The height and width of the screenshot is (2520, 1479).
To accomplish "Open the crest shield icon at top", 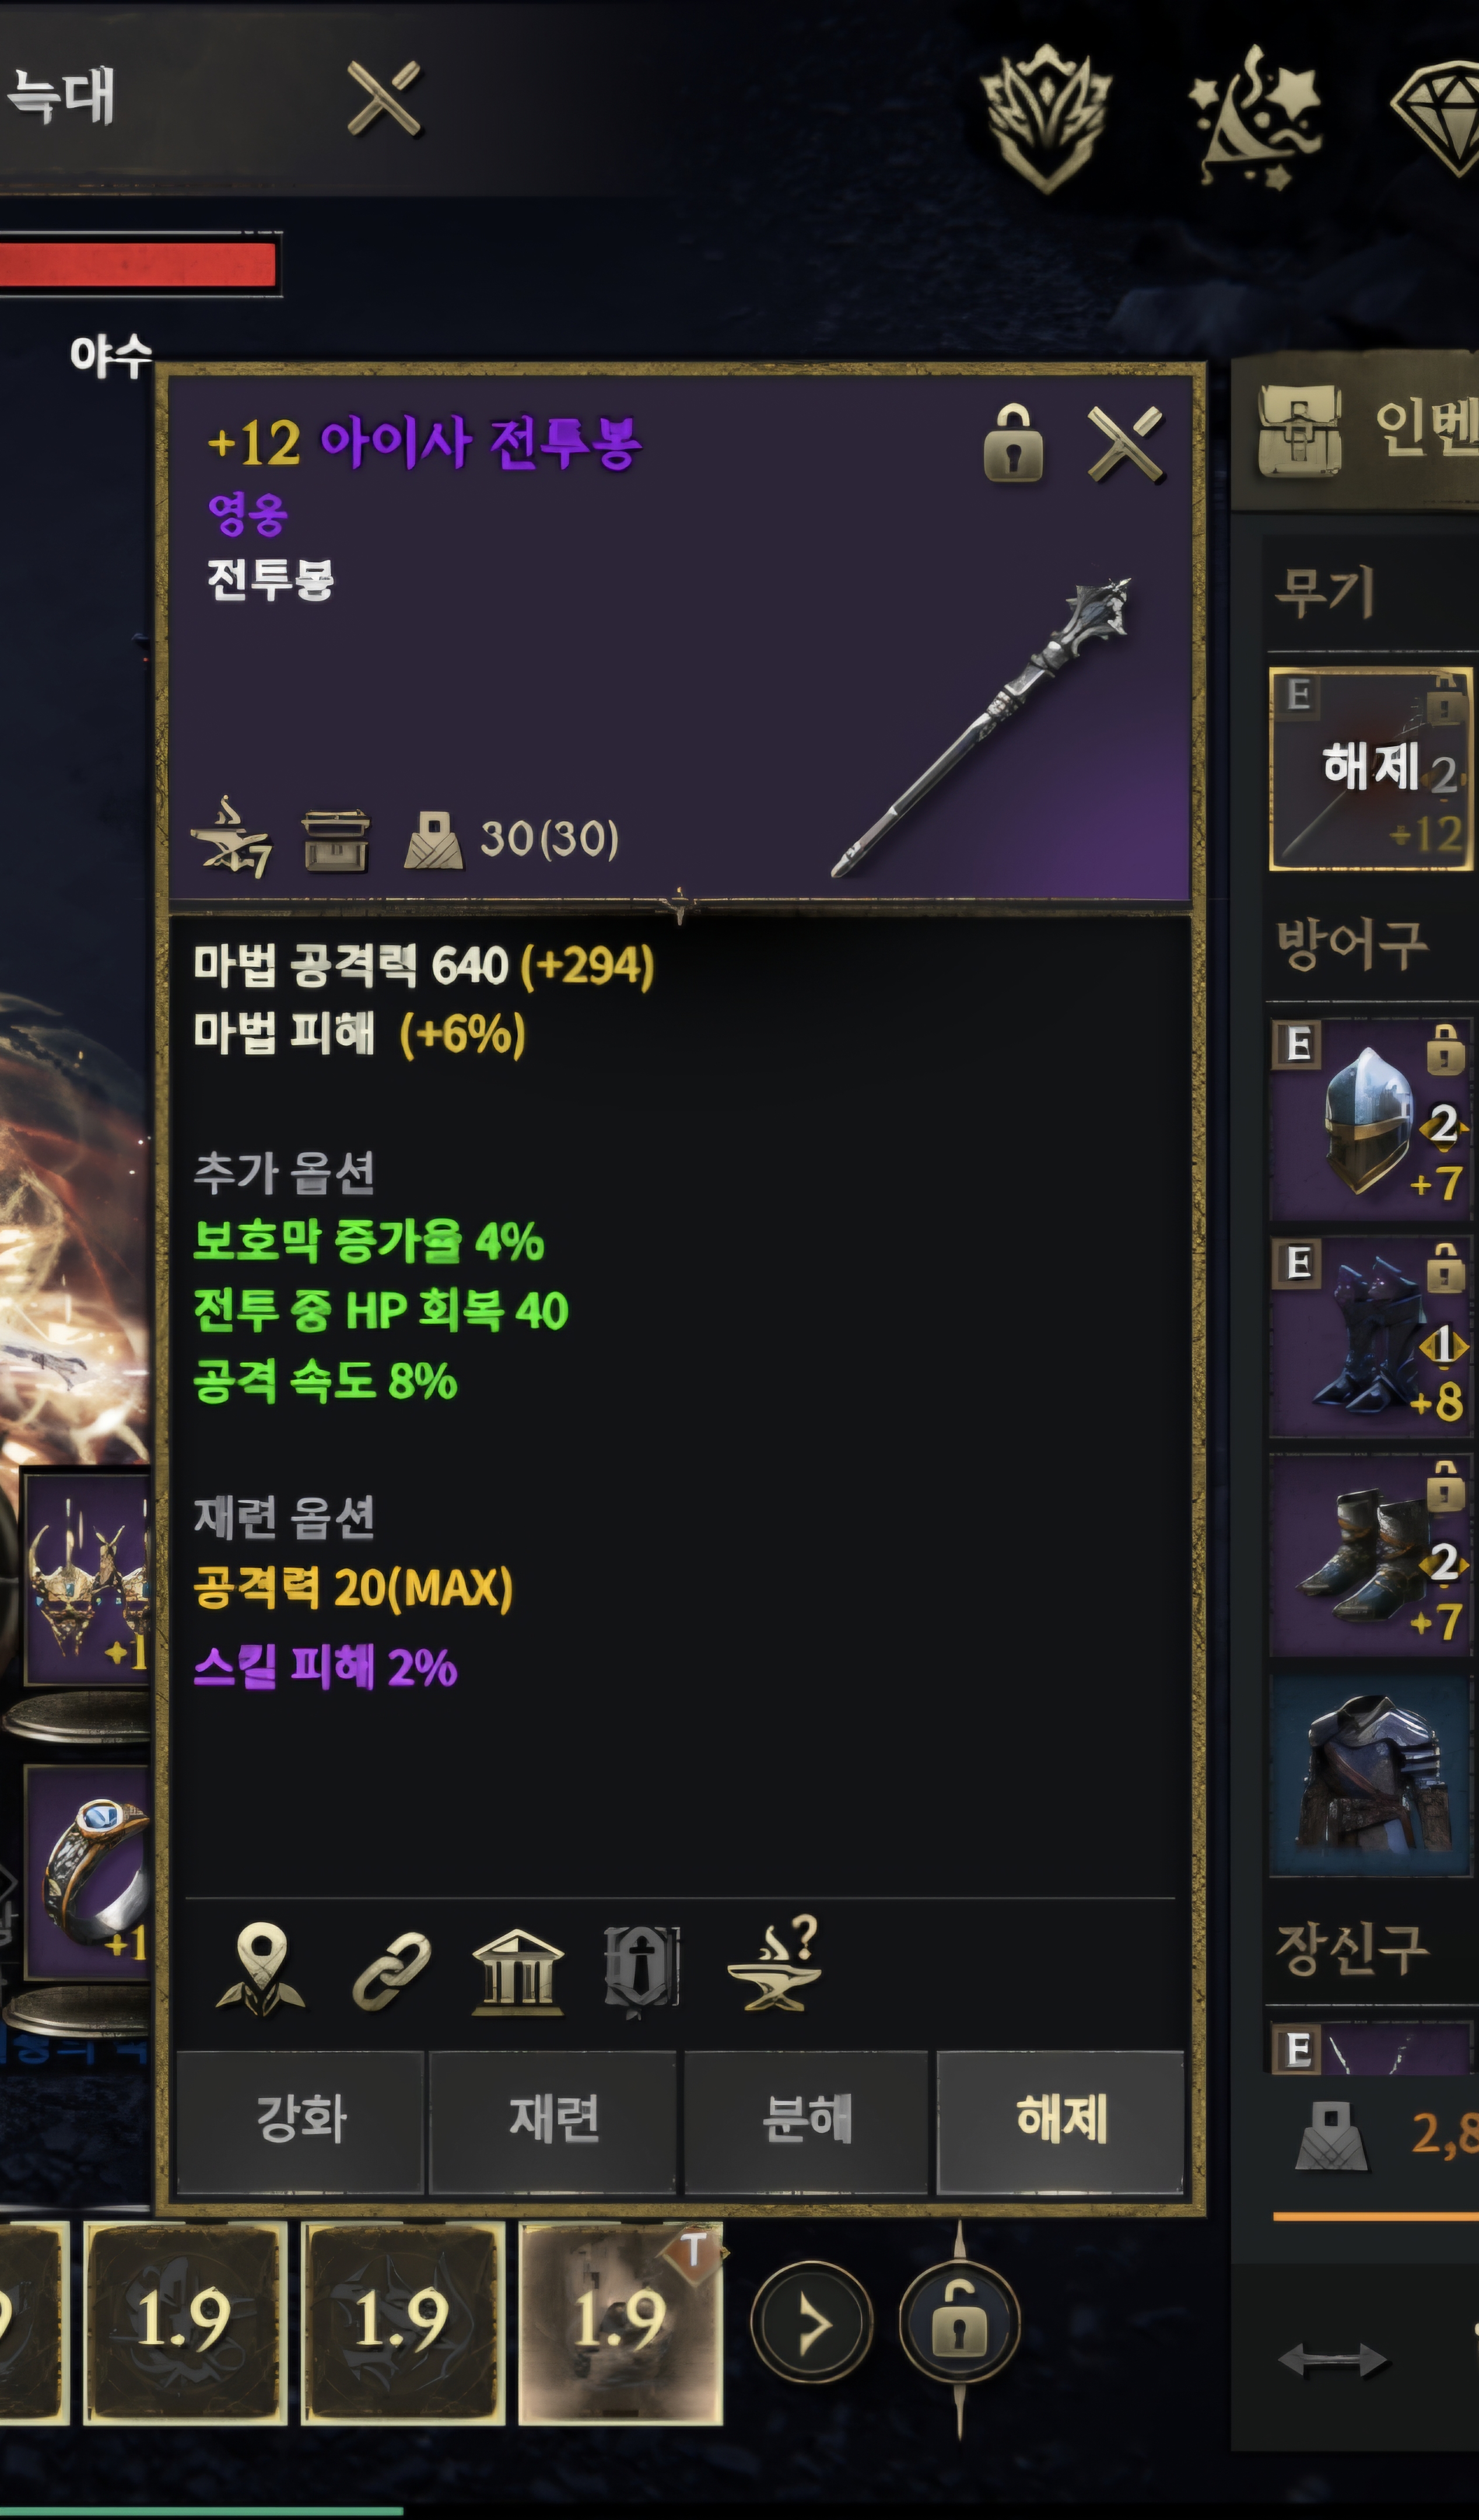I will coord(1046,118).
